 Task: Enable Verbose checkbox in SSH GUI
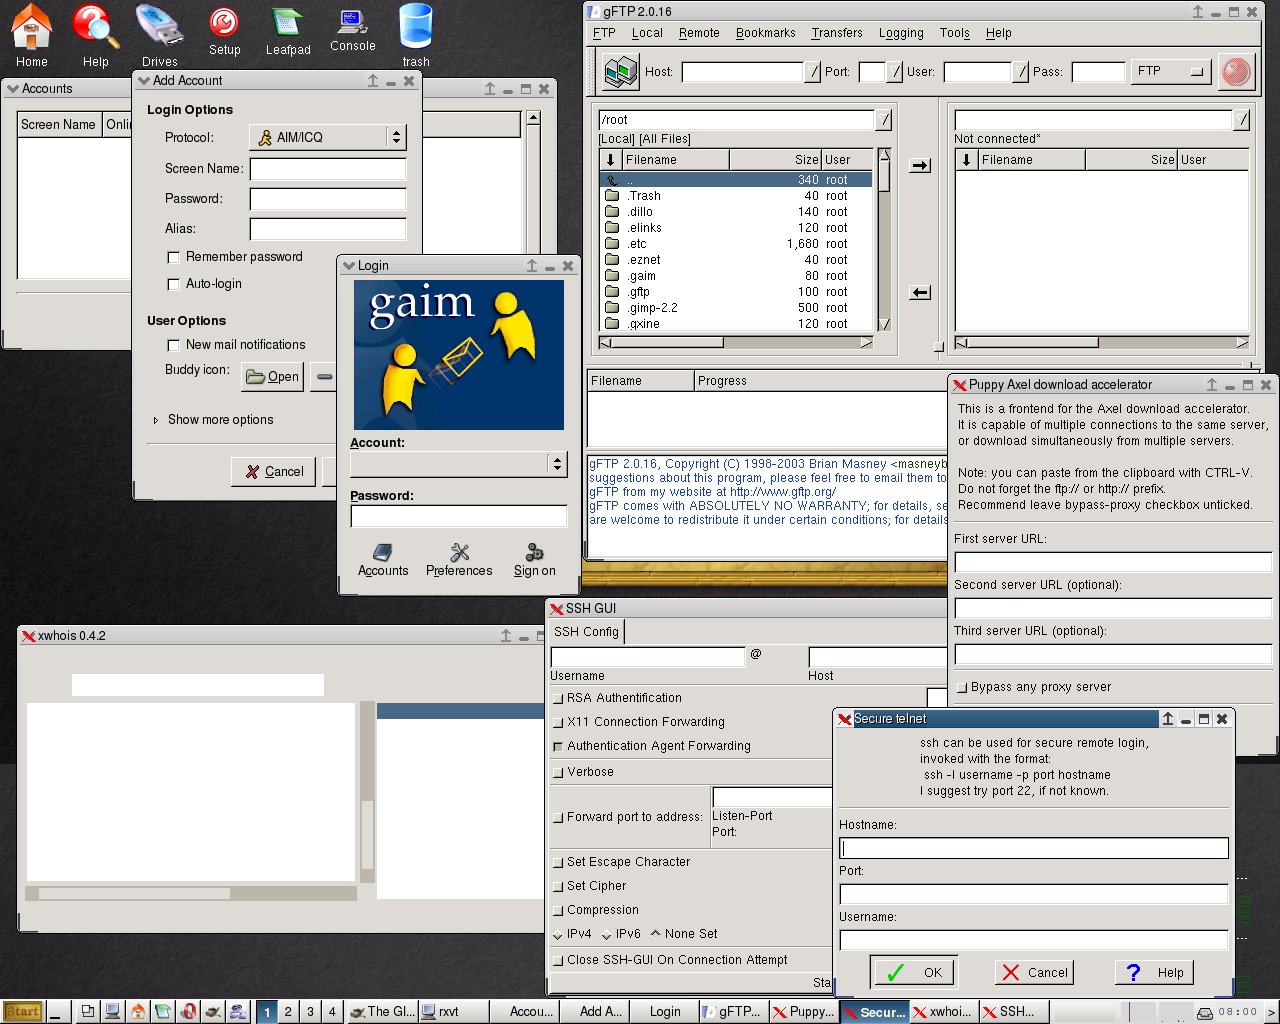coord(558,772)
